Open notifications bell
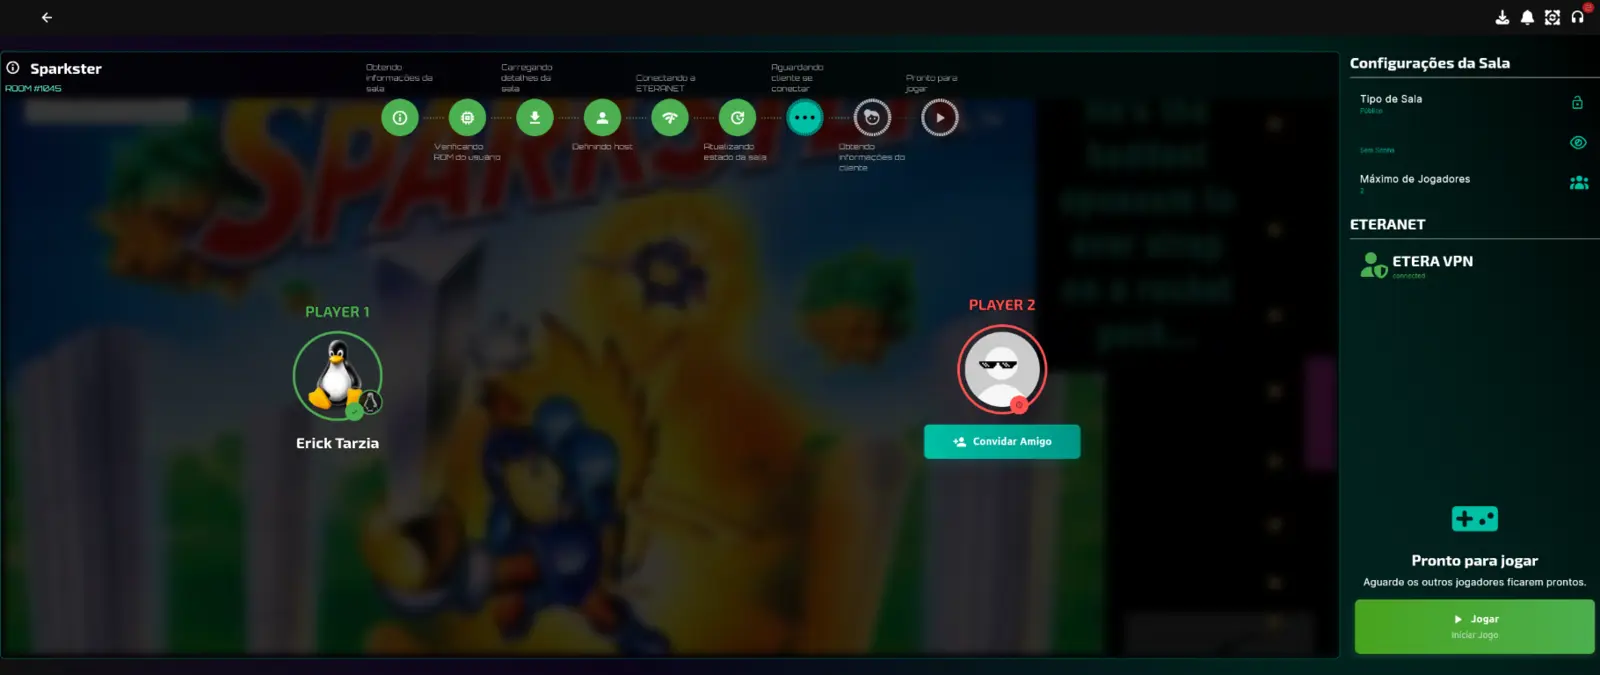Screen dimensions: 1600x675 coord(1527,17)
